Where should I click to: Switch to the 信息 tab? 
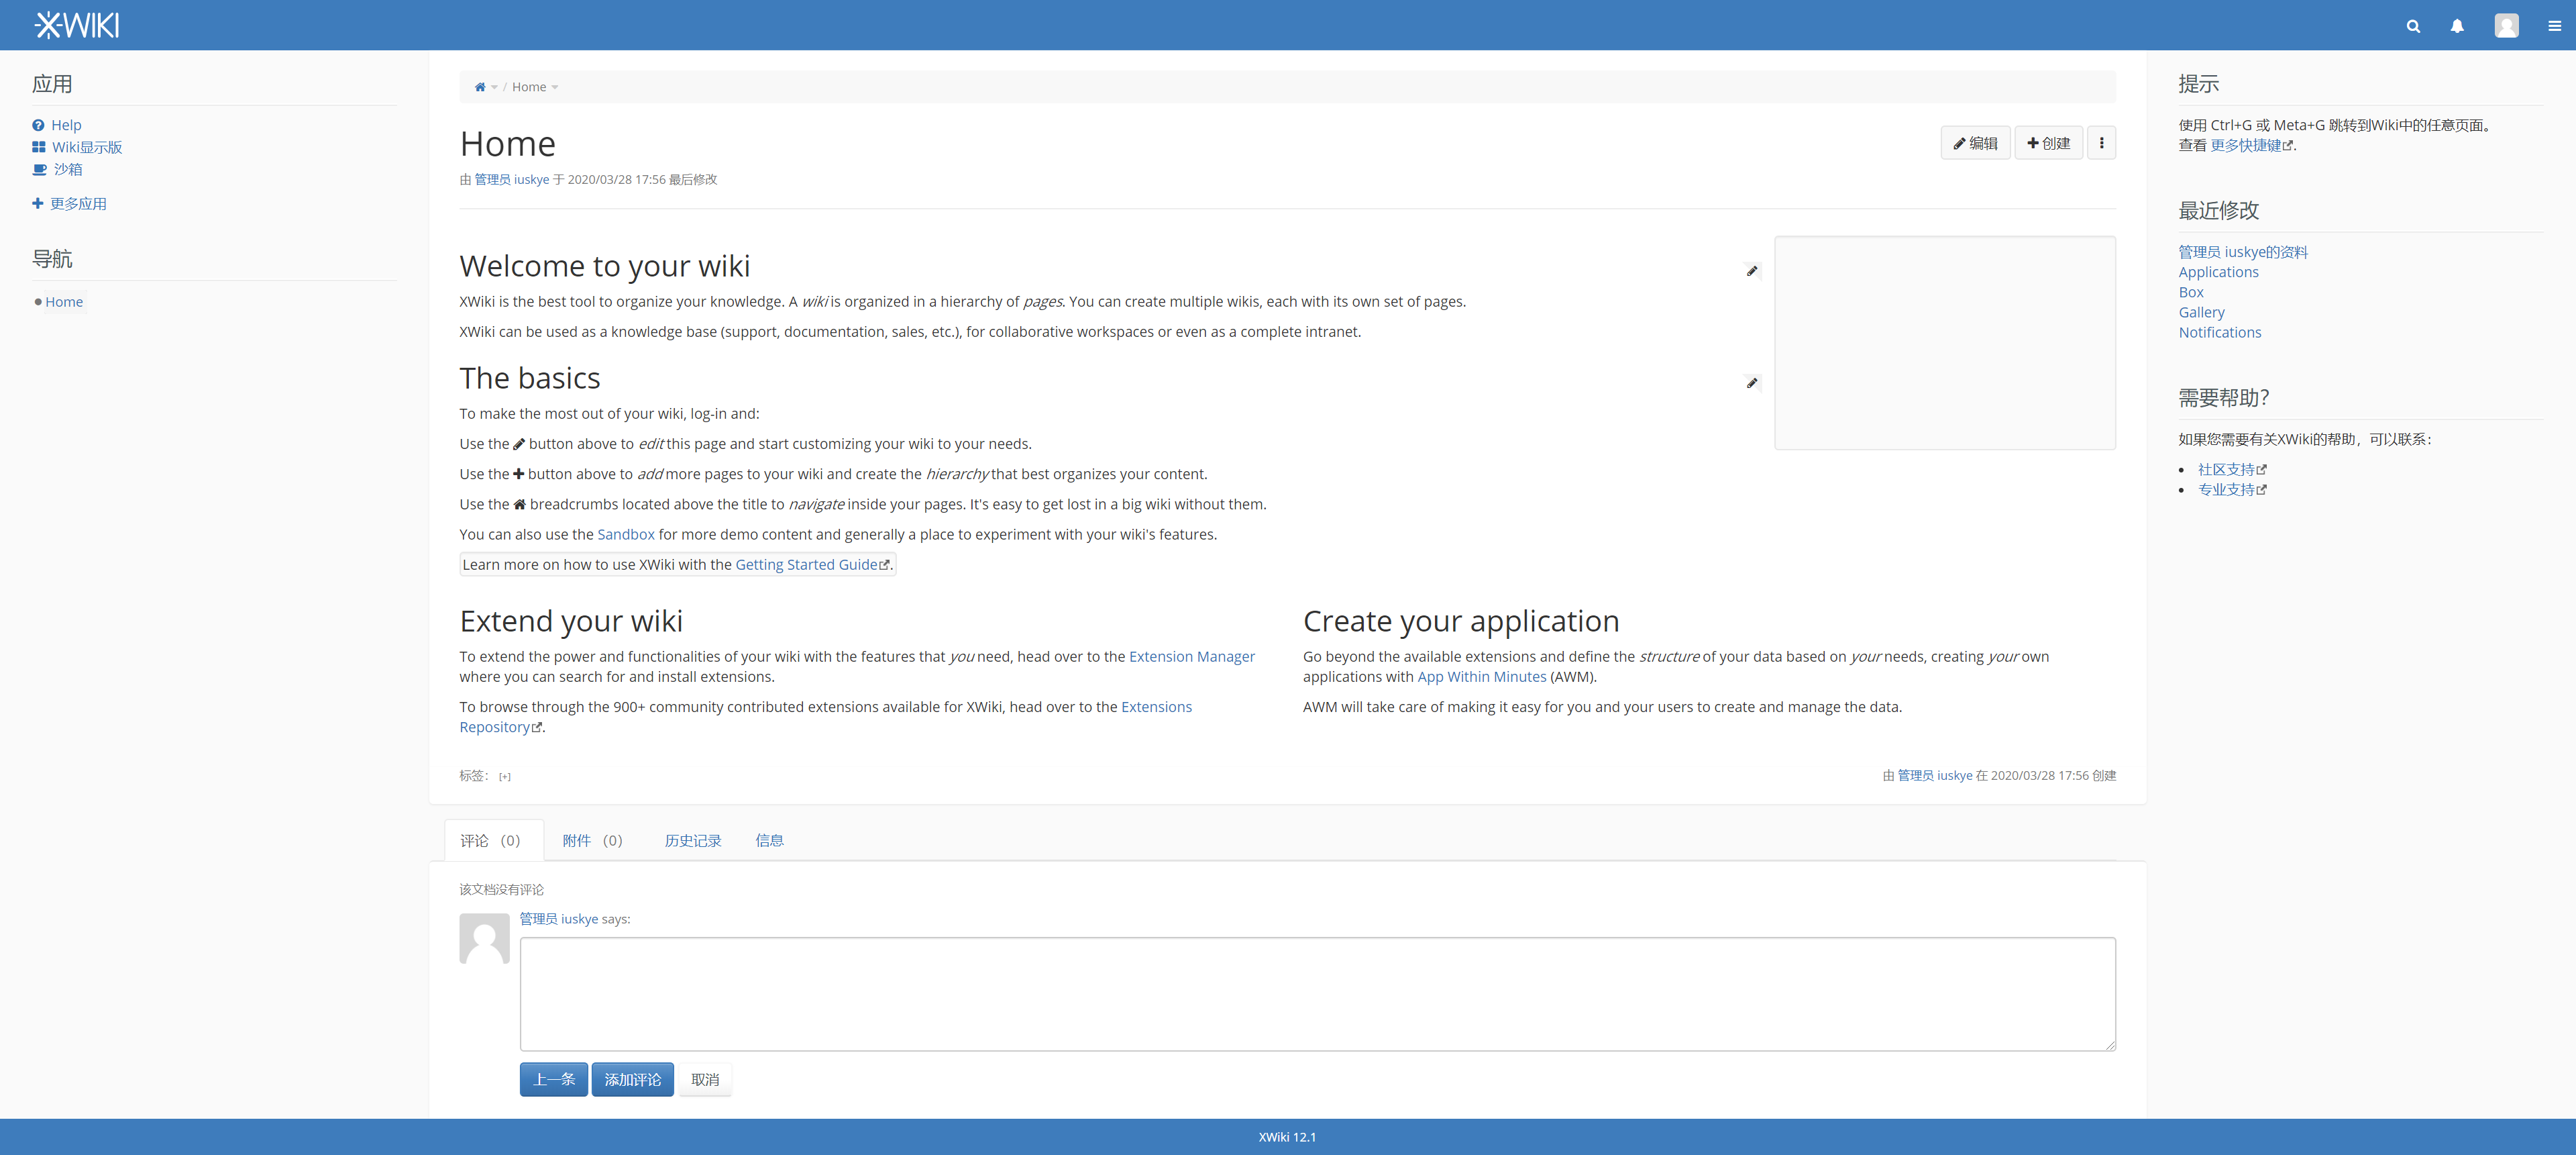click(769, 841)
